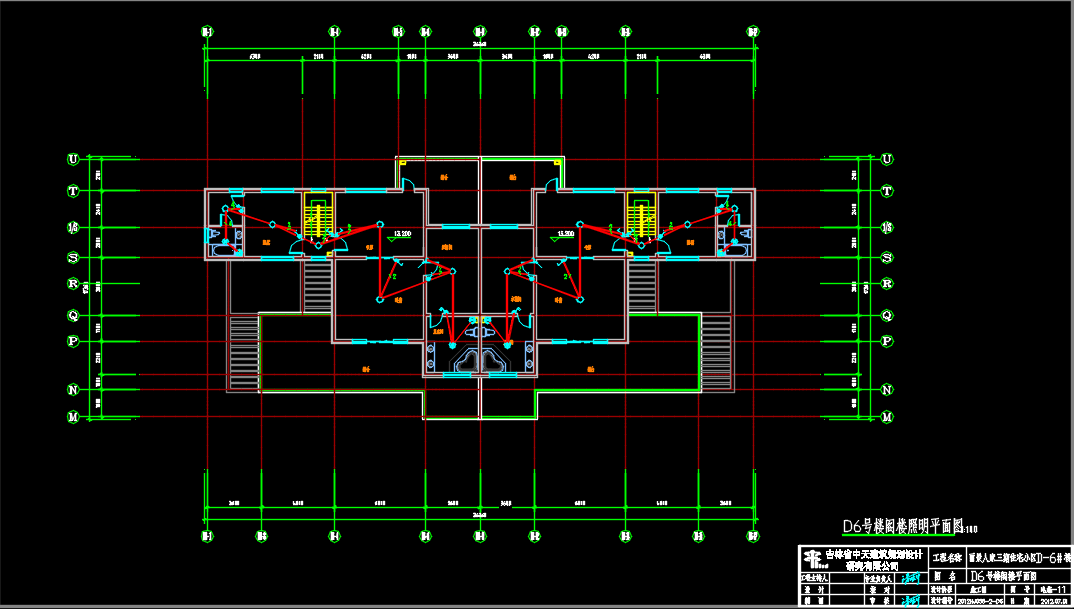Image resolution: width=1074 pixels, height=609 pixels.
Task: Click axis bubble Q on the right side
Action: coord(888,316)
